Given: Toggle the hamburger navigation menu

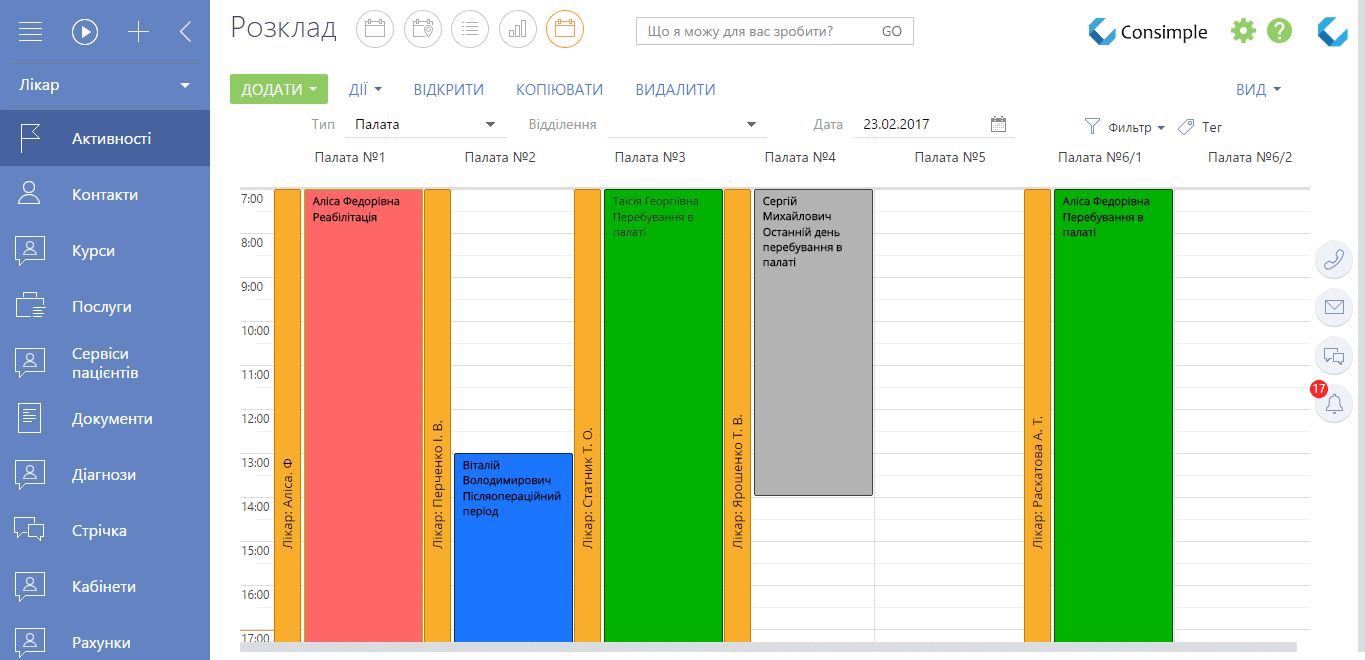Looking at the screenshot, I should (30, 32).
